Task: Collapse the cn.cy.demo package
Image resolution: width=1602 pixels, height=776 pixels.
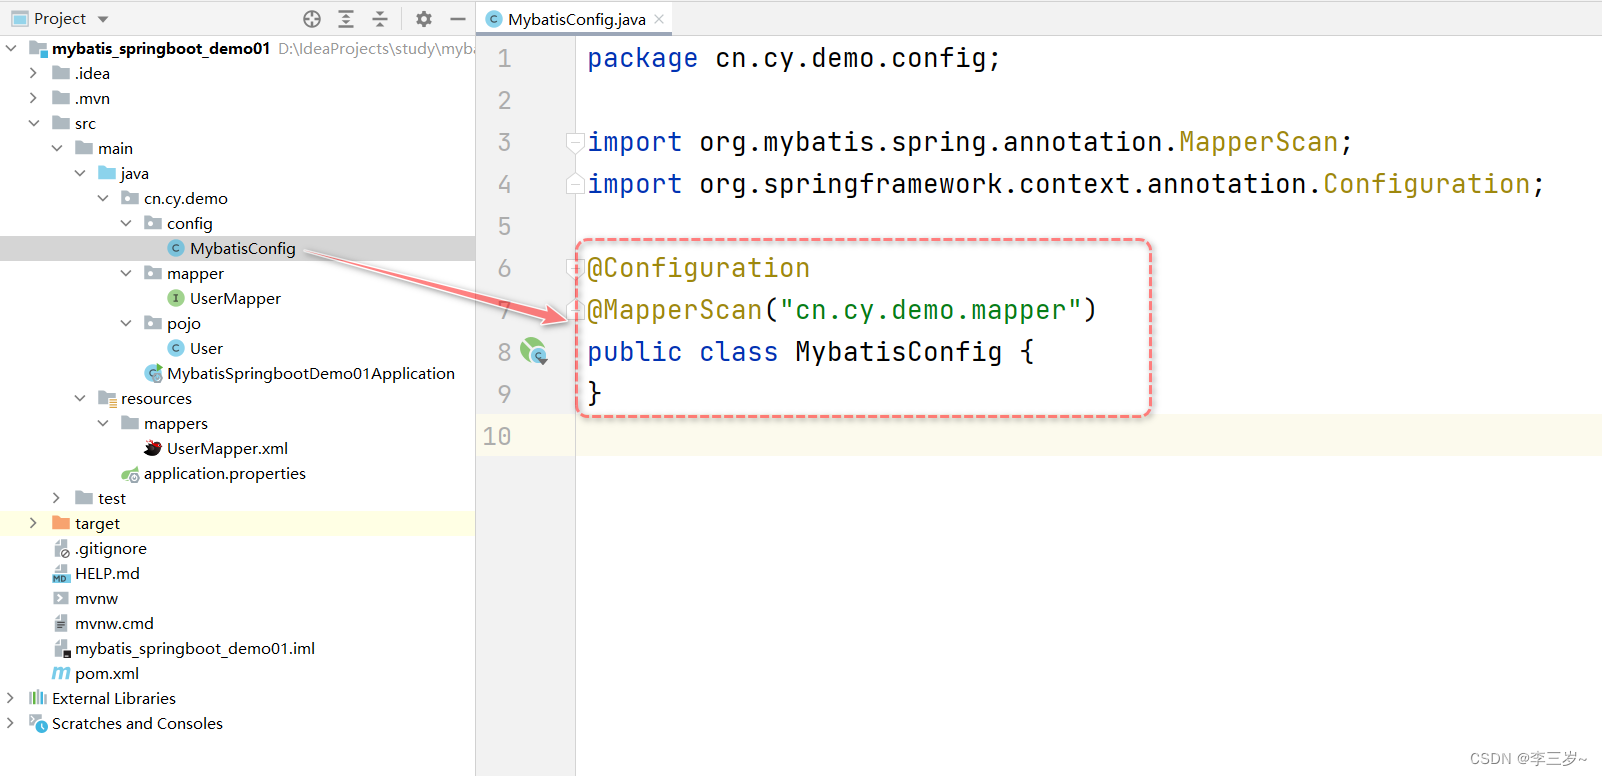Action: pos(103,198)
